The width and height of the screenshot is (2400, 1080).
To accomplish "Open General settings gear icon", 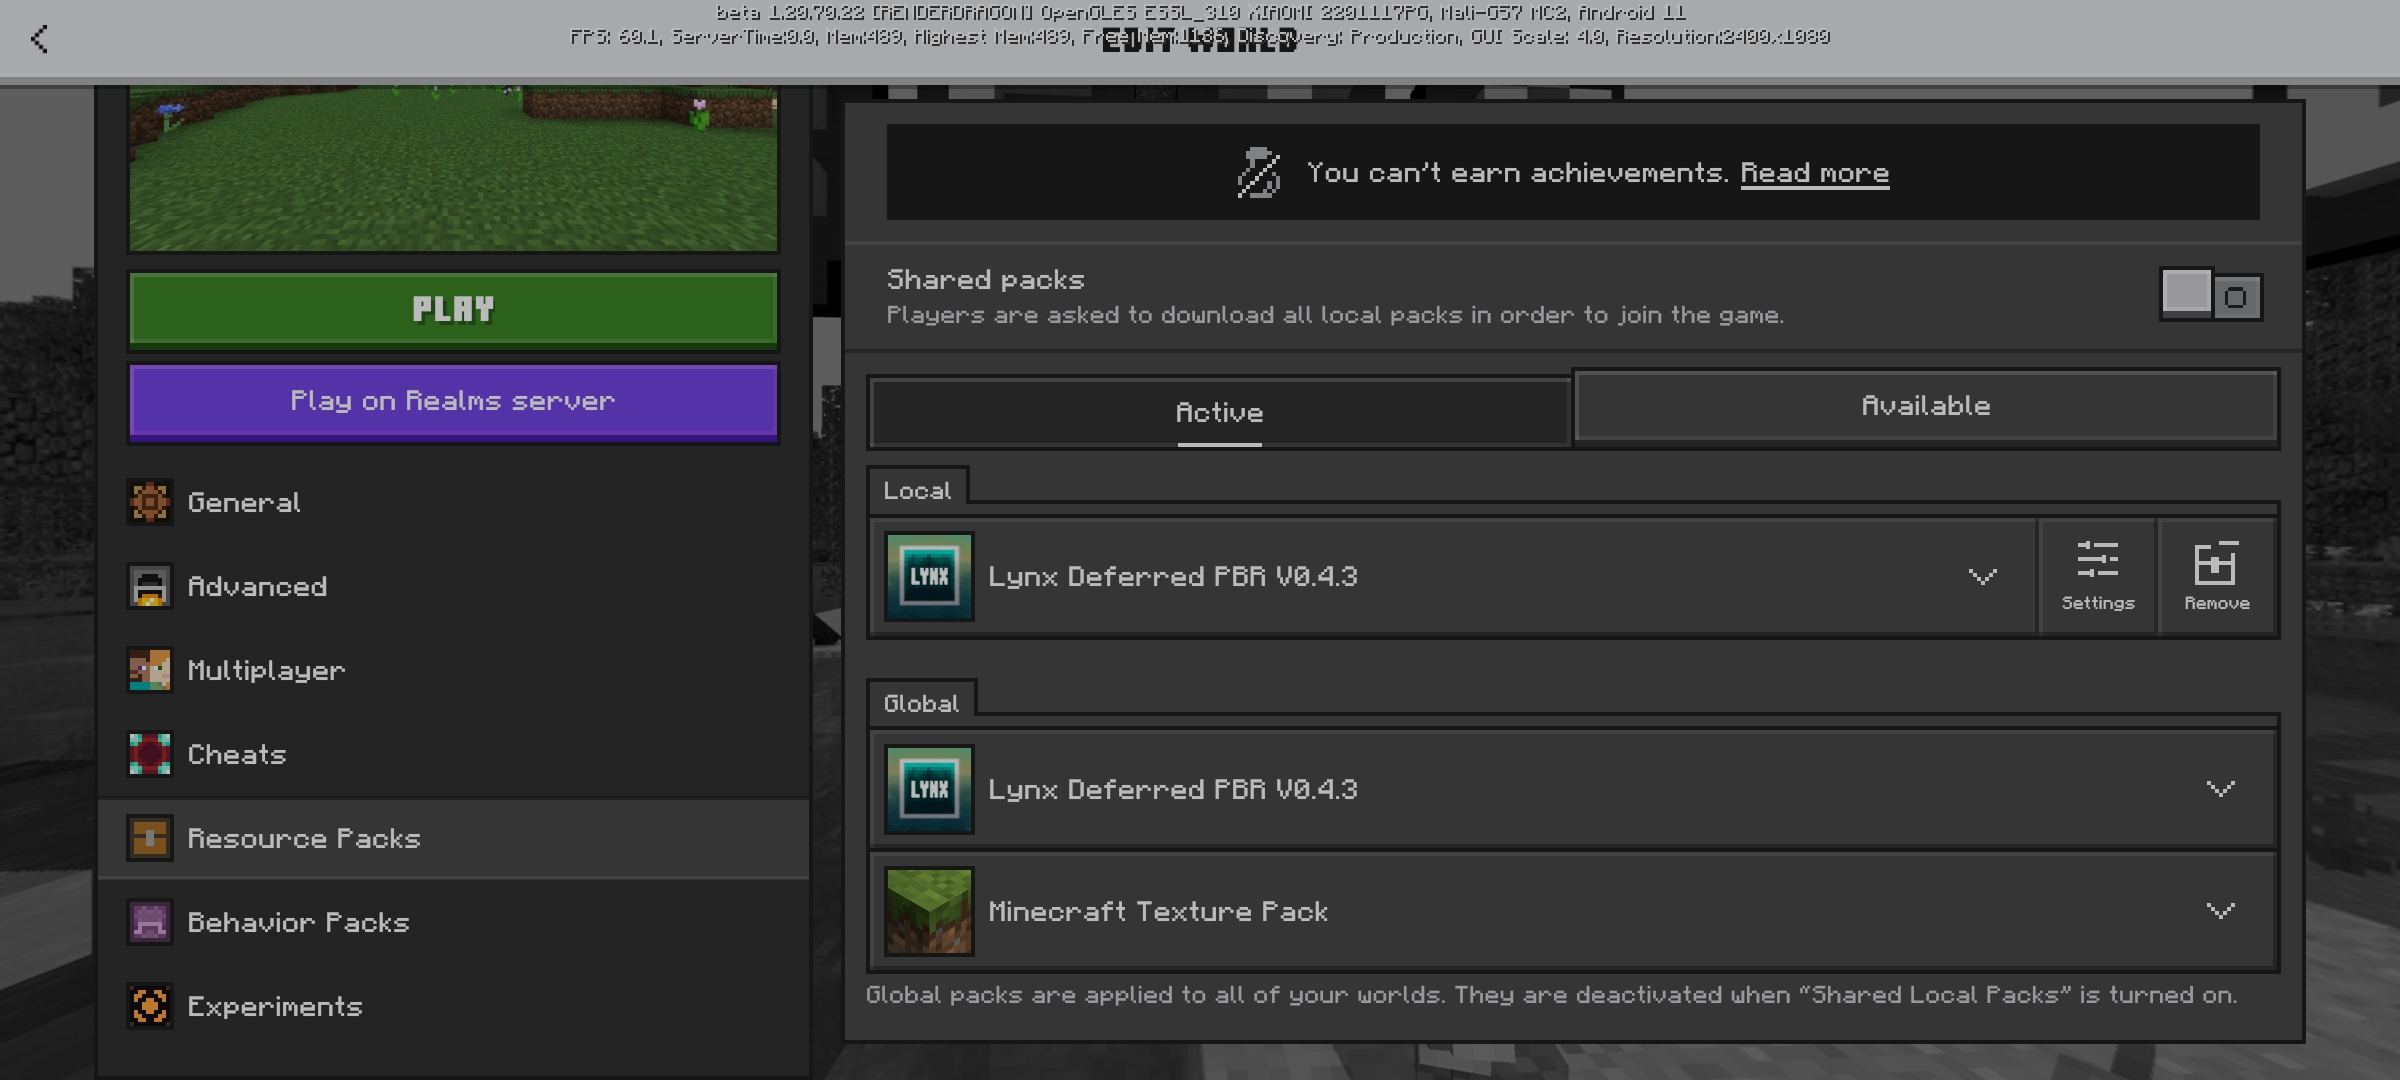I will (x=150, y=502).
